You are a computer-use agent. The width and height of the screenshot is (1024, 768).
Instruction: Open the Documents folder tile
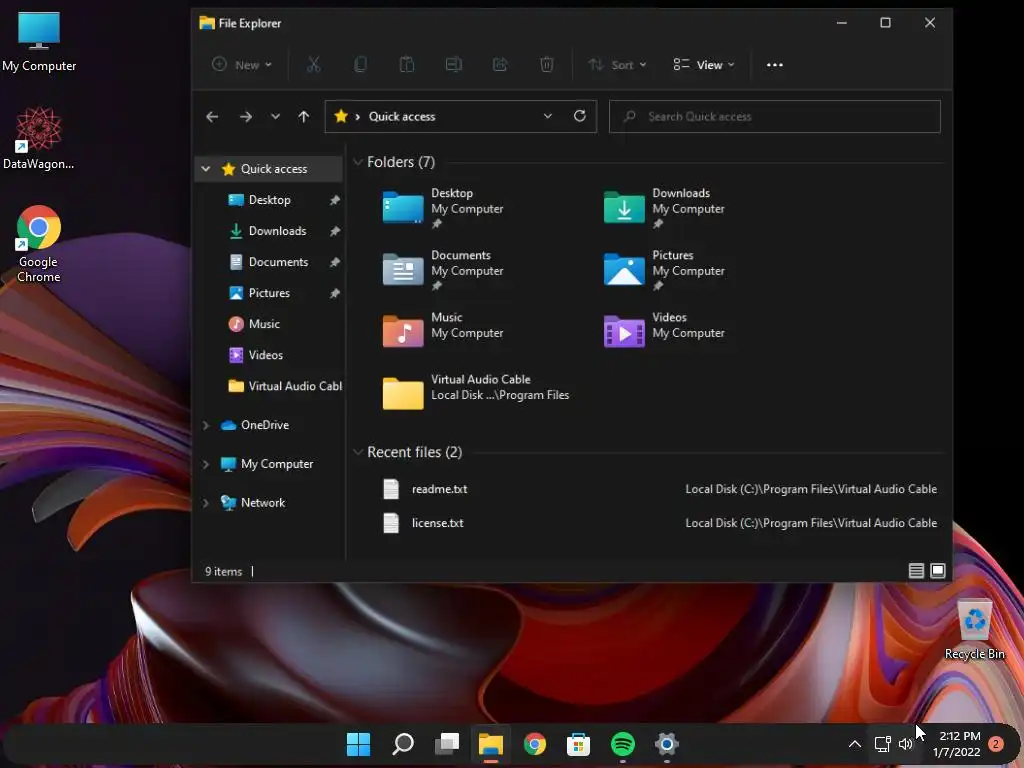444,270
